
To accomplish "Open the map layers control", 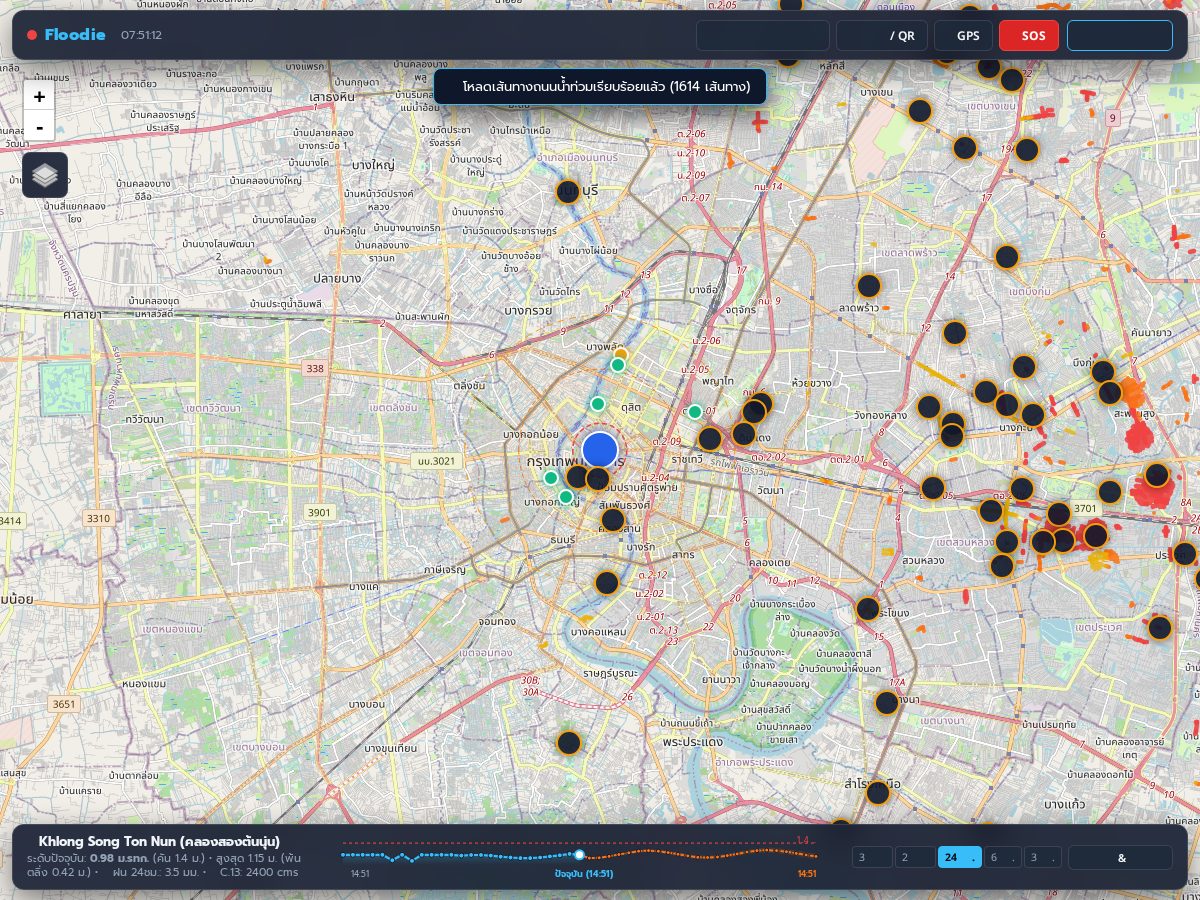I will pos(45,175).
